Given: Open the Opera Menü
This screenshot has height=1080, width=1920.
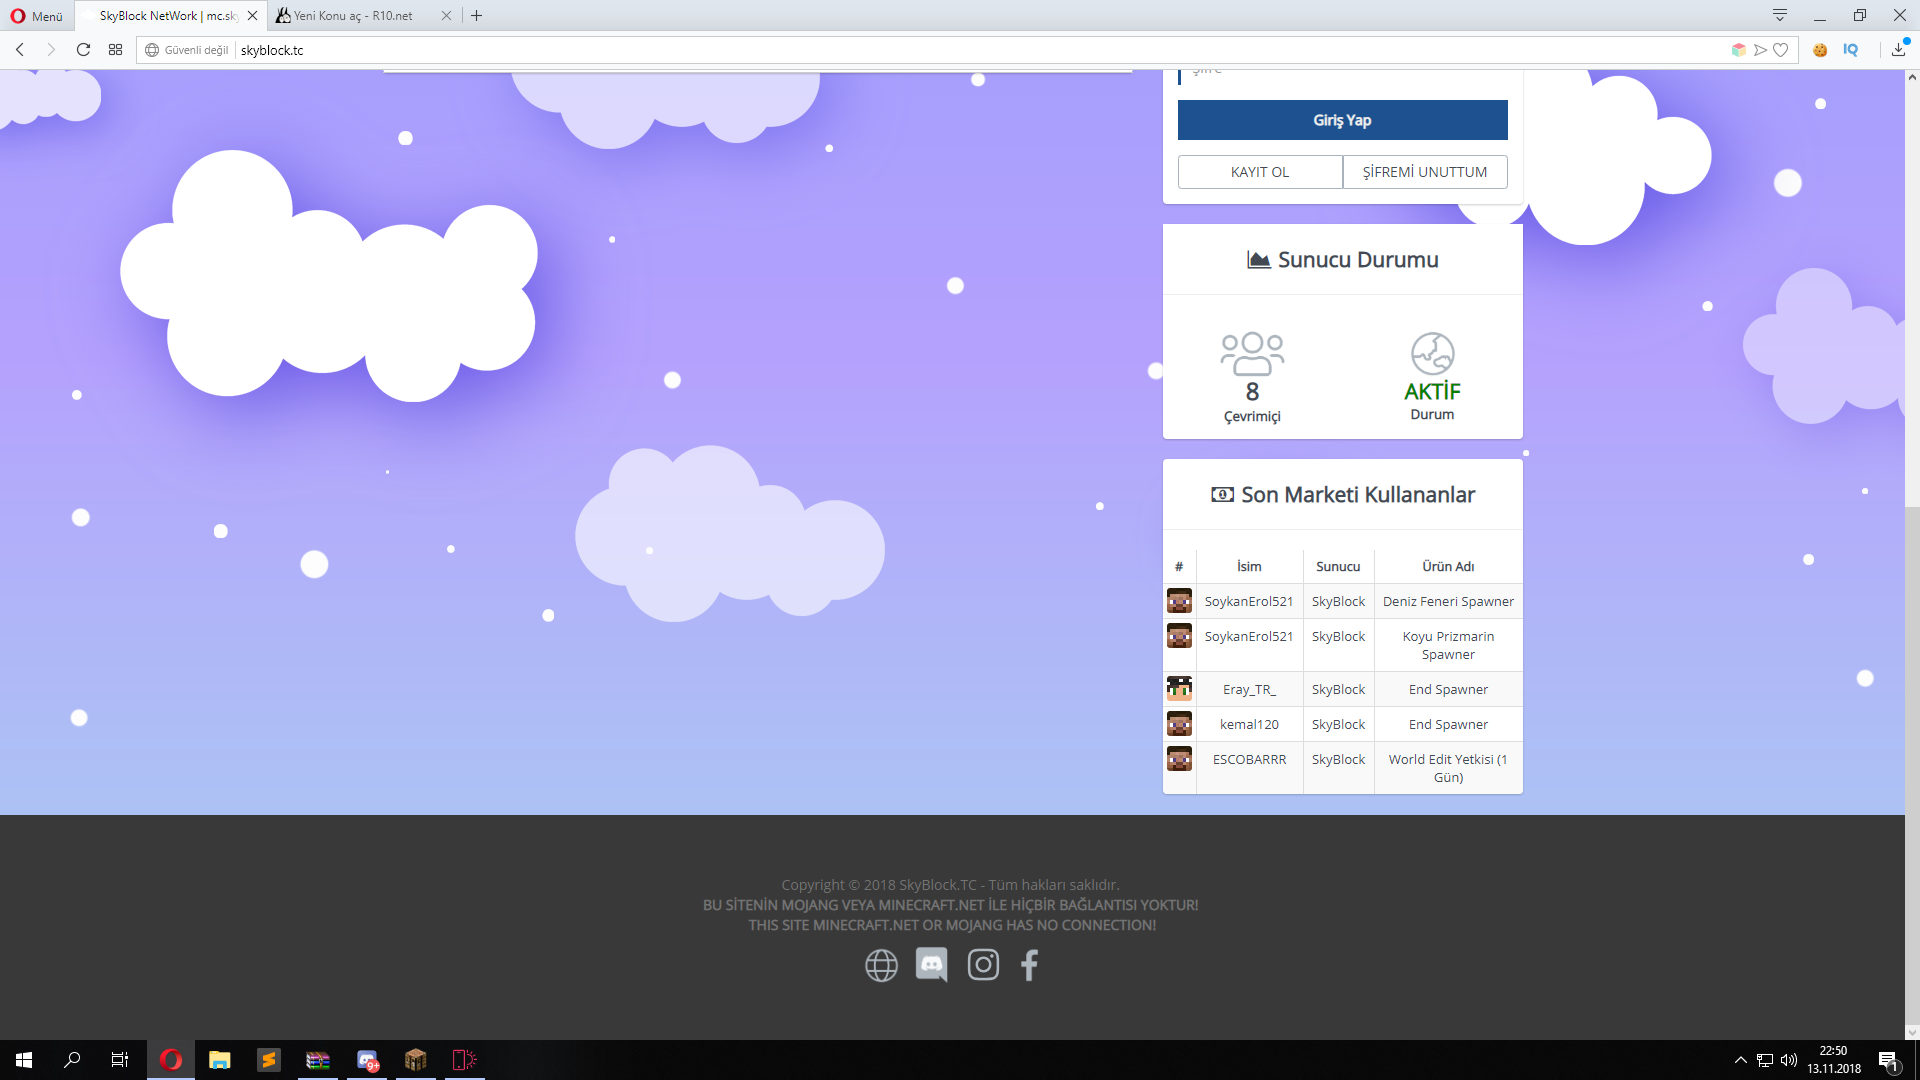Looking at the screenshot, I should pos(37,16).
